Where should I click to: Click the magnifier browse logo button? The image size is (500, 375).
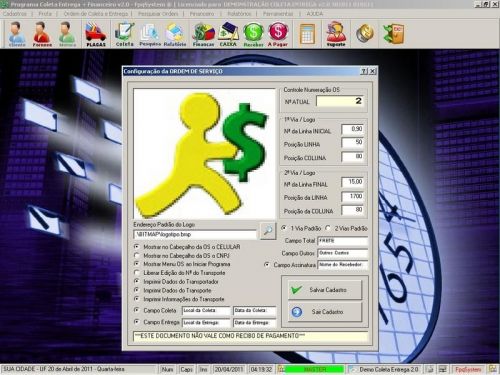point(268,231)
